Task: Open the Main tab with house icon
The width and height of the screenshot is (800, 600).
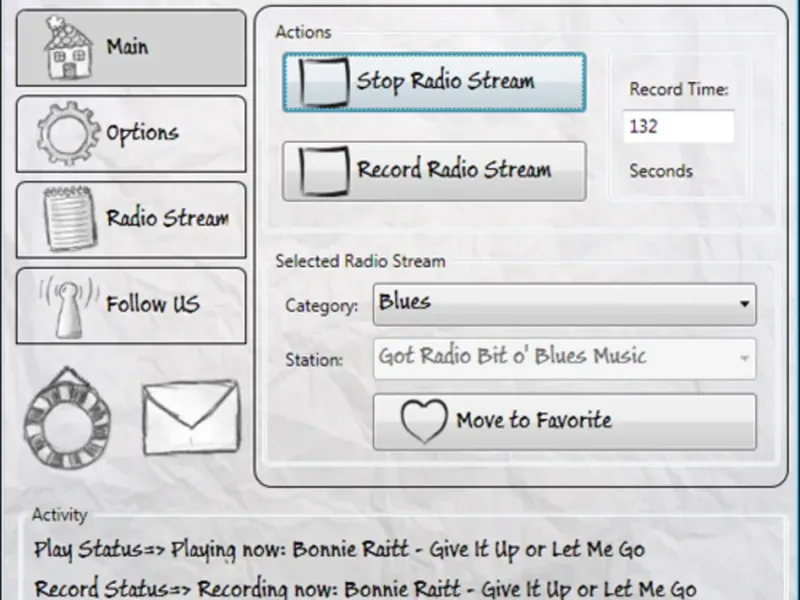Action: click(131, 48)
